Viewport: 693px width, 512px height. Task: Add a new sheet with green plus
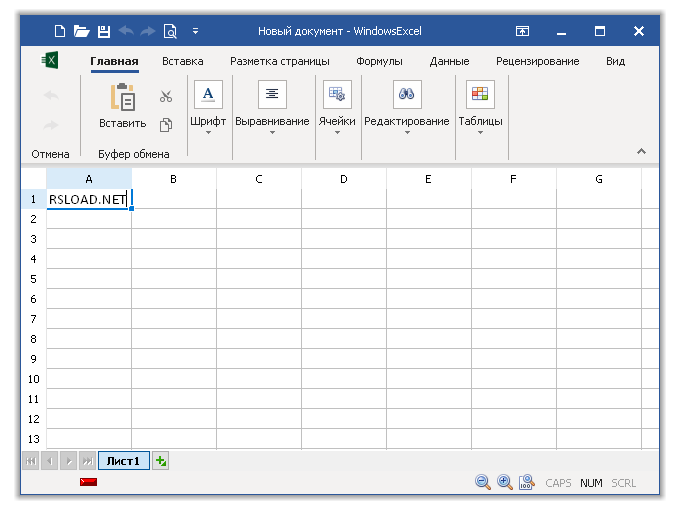pos(160,461)
